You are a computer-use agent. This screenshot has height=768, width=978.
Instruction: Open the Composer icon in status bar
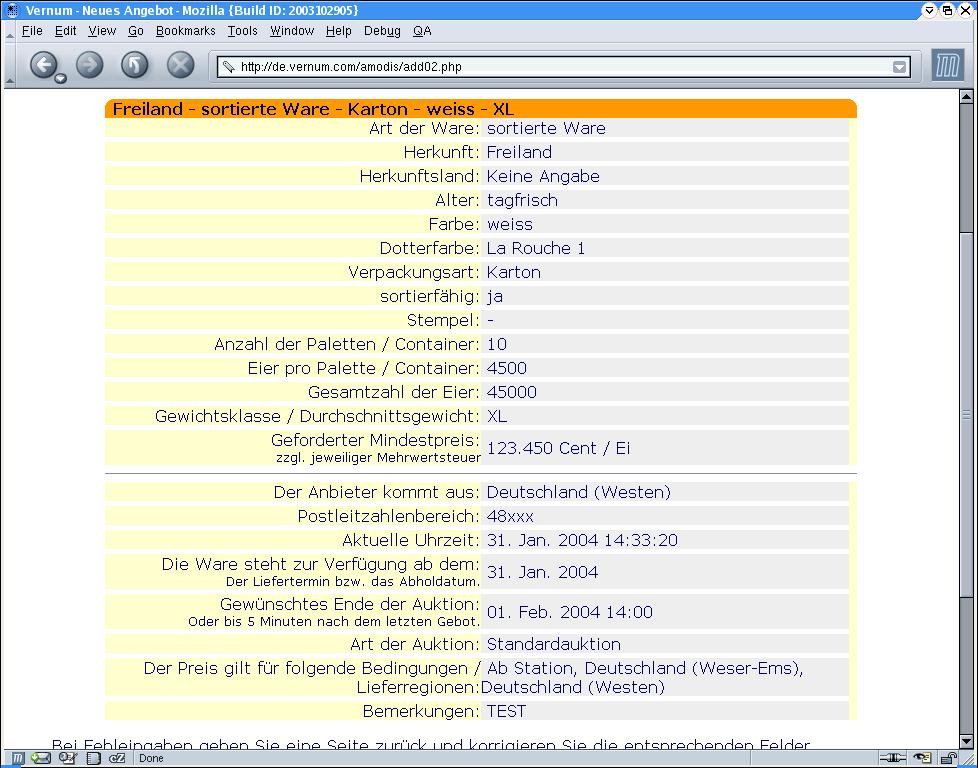point(67,759)
